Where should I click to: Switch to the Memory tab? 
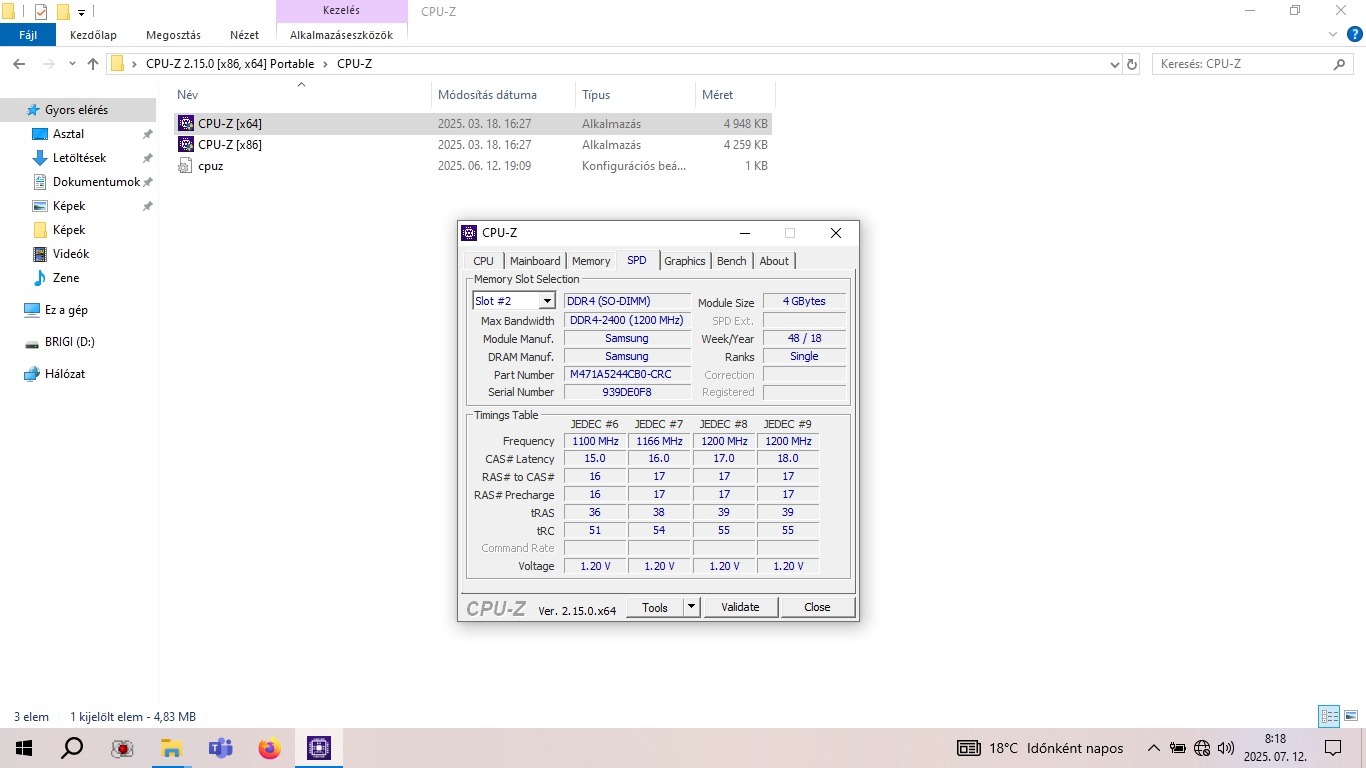click(x=591, y=261)
